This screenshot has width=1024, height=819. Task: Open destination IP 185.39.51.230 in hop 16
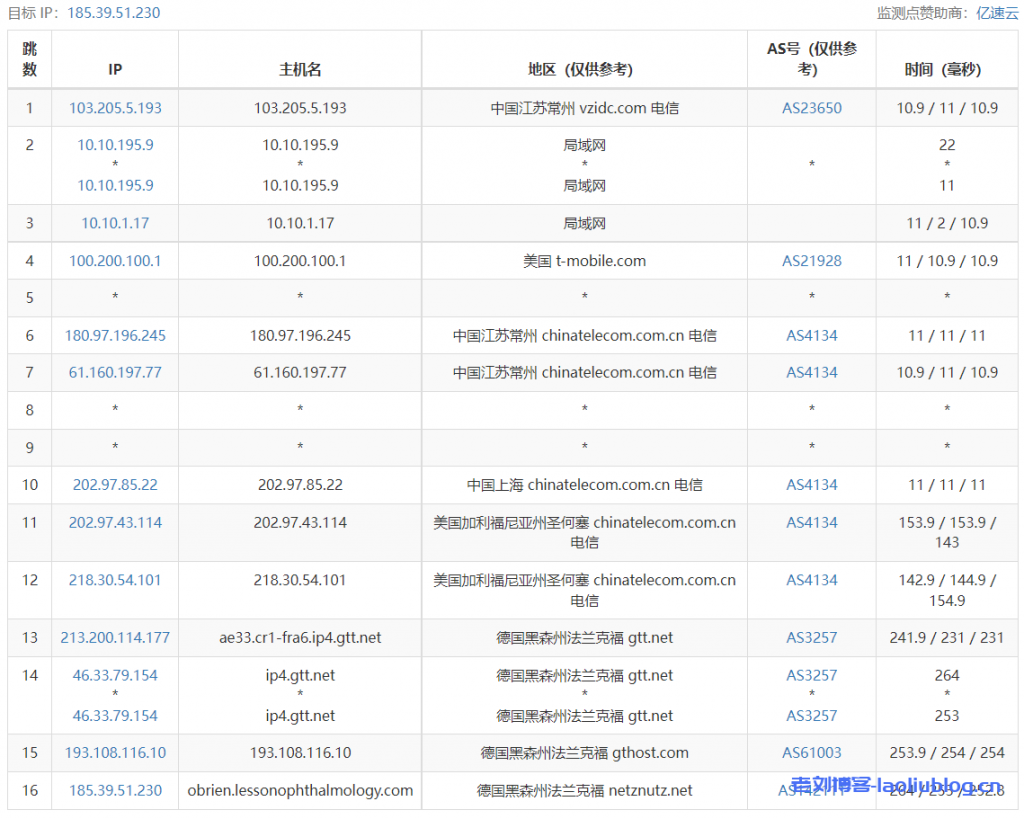click(x=115, y=791)
